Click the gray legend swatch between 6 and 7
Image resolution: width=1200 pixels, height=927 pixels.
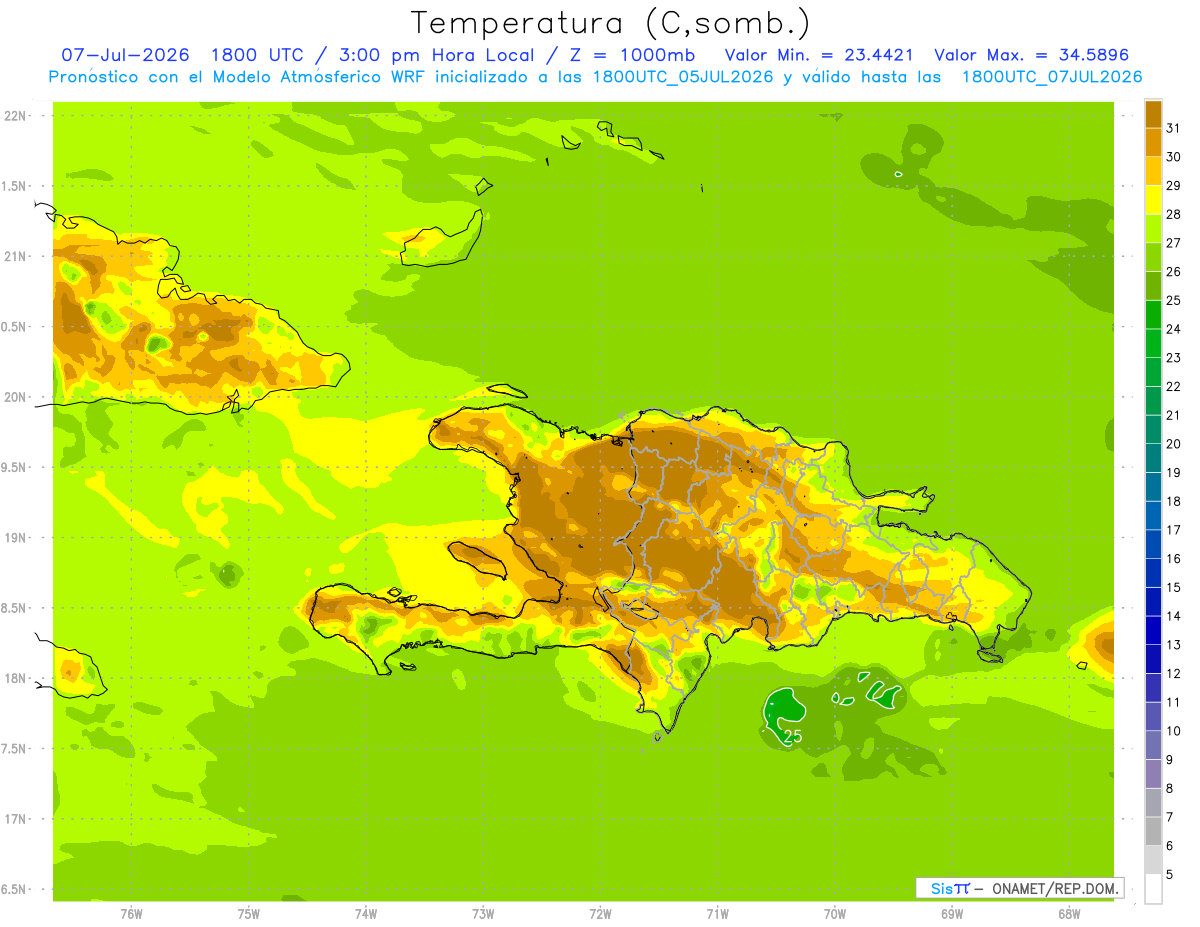pos(1153,832)
